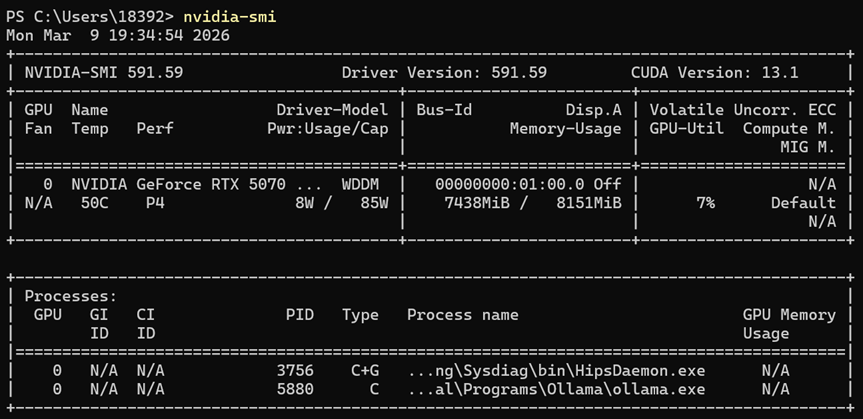
Task: Click the Pwr:Usage/Cap header
Action: (328, 129)
